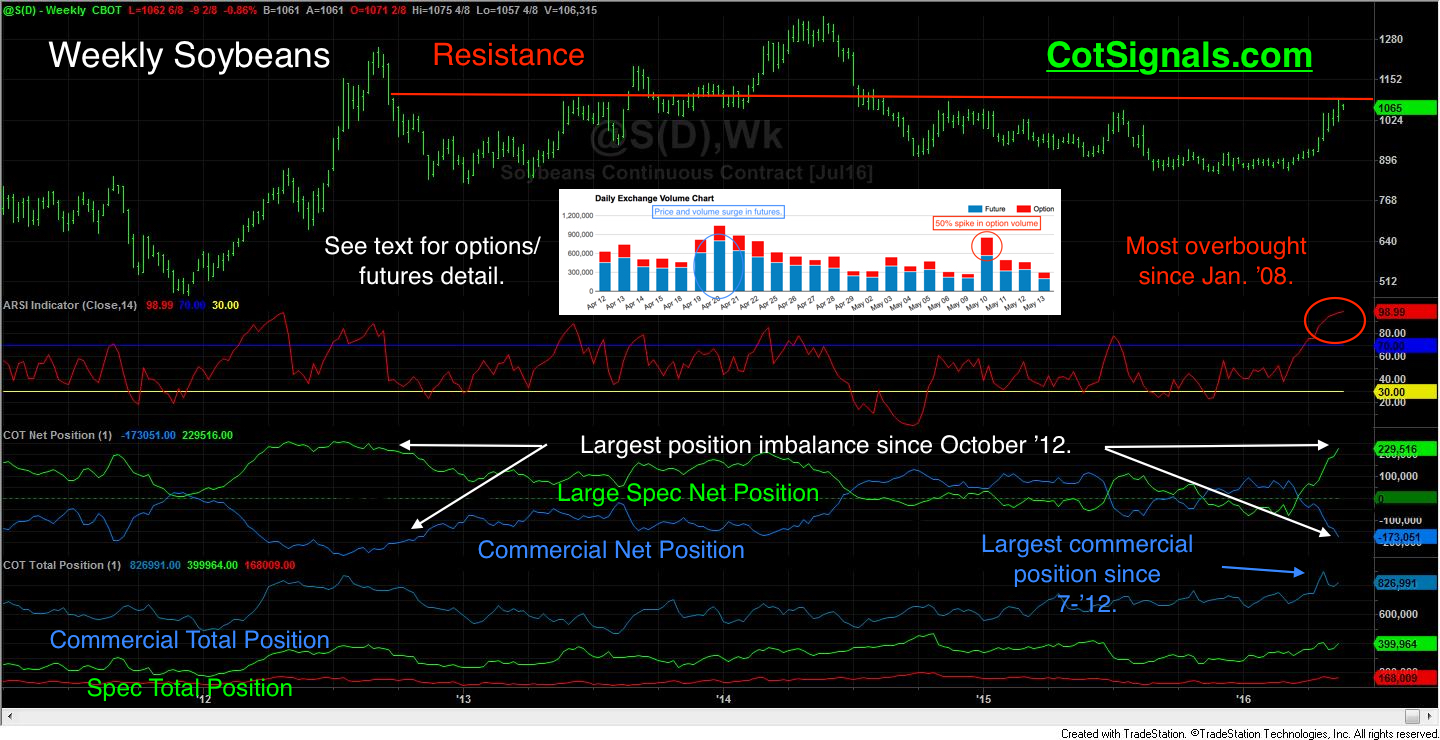
Task: Click 'Price and volume surge in futures' label
Action: pos(718,212)
